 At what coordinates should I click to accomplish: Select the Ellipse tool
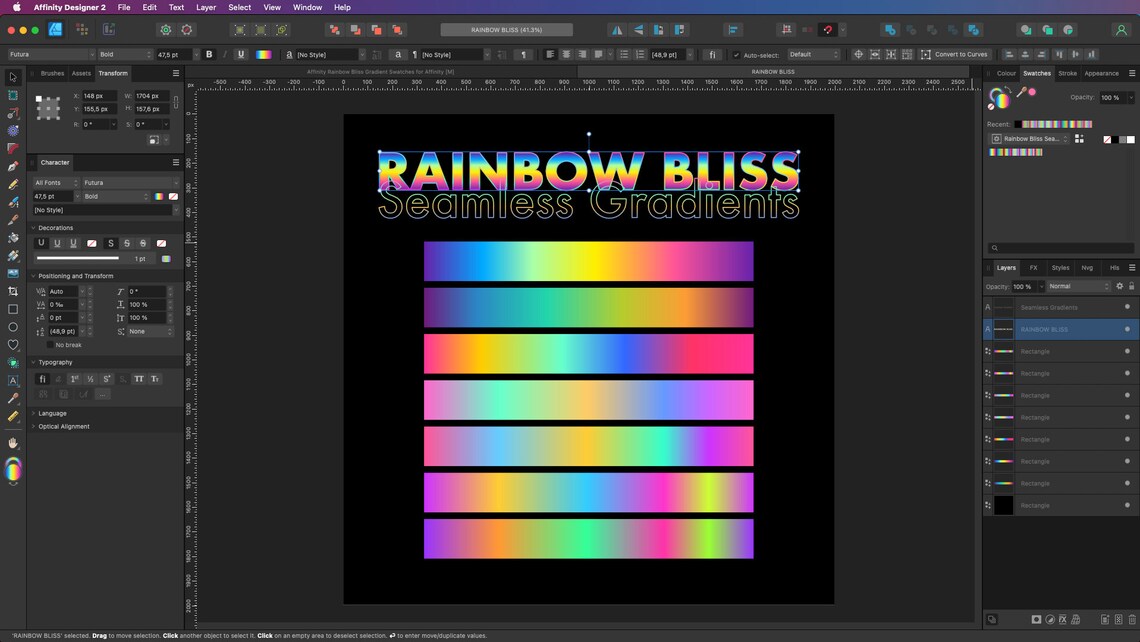click(13, 326)
